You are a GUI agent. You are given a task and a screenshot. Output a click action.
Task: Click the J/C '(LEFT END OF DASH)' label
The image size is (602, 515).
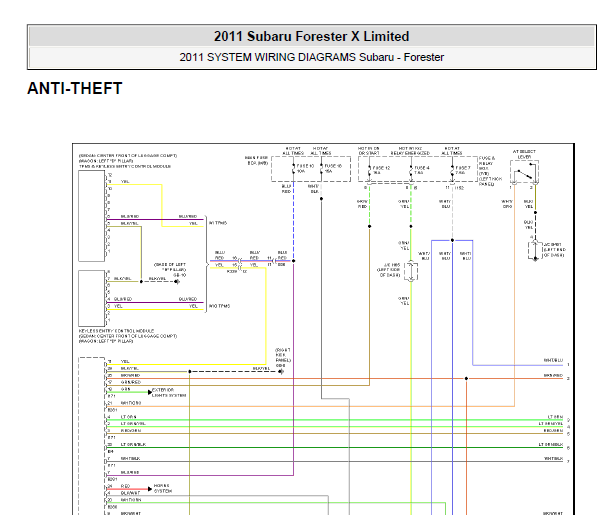(x=554, y=250)
